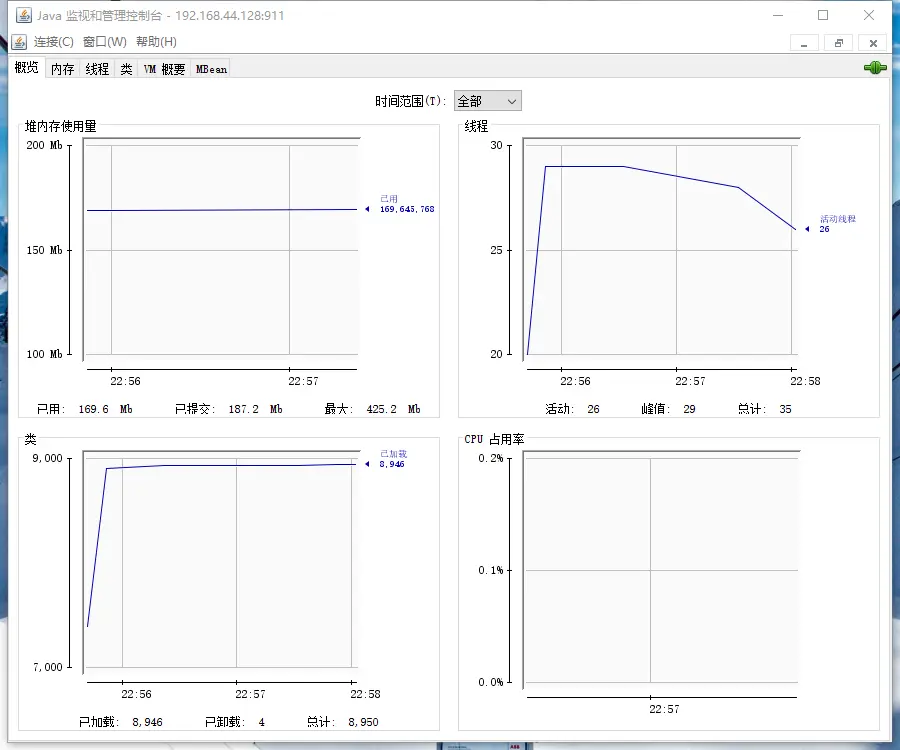Click the thread 总计 35 statistic
Screen dimensions: 900x750
[765, 409]
